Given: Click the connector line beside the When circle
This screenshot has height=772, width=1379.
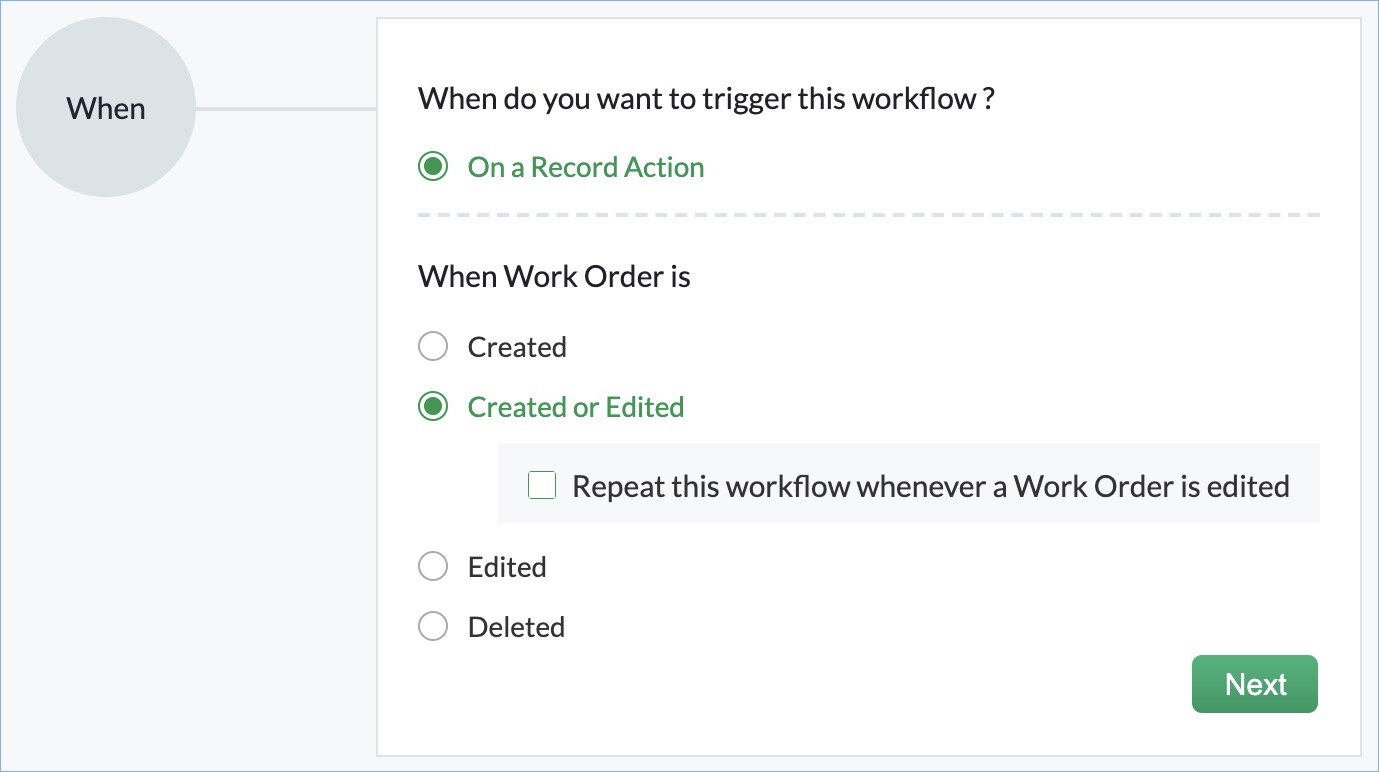Looking at the screenshot, I should coord(285,108).
